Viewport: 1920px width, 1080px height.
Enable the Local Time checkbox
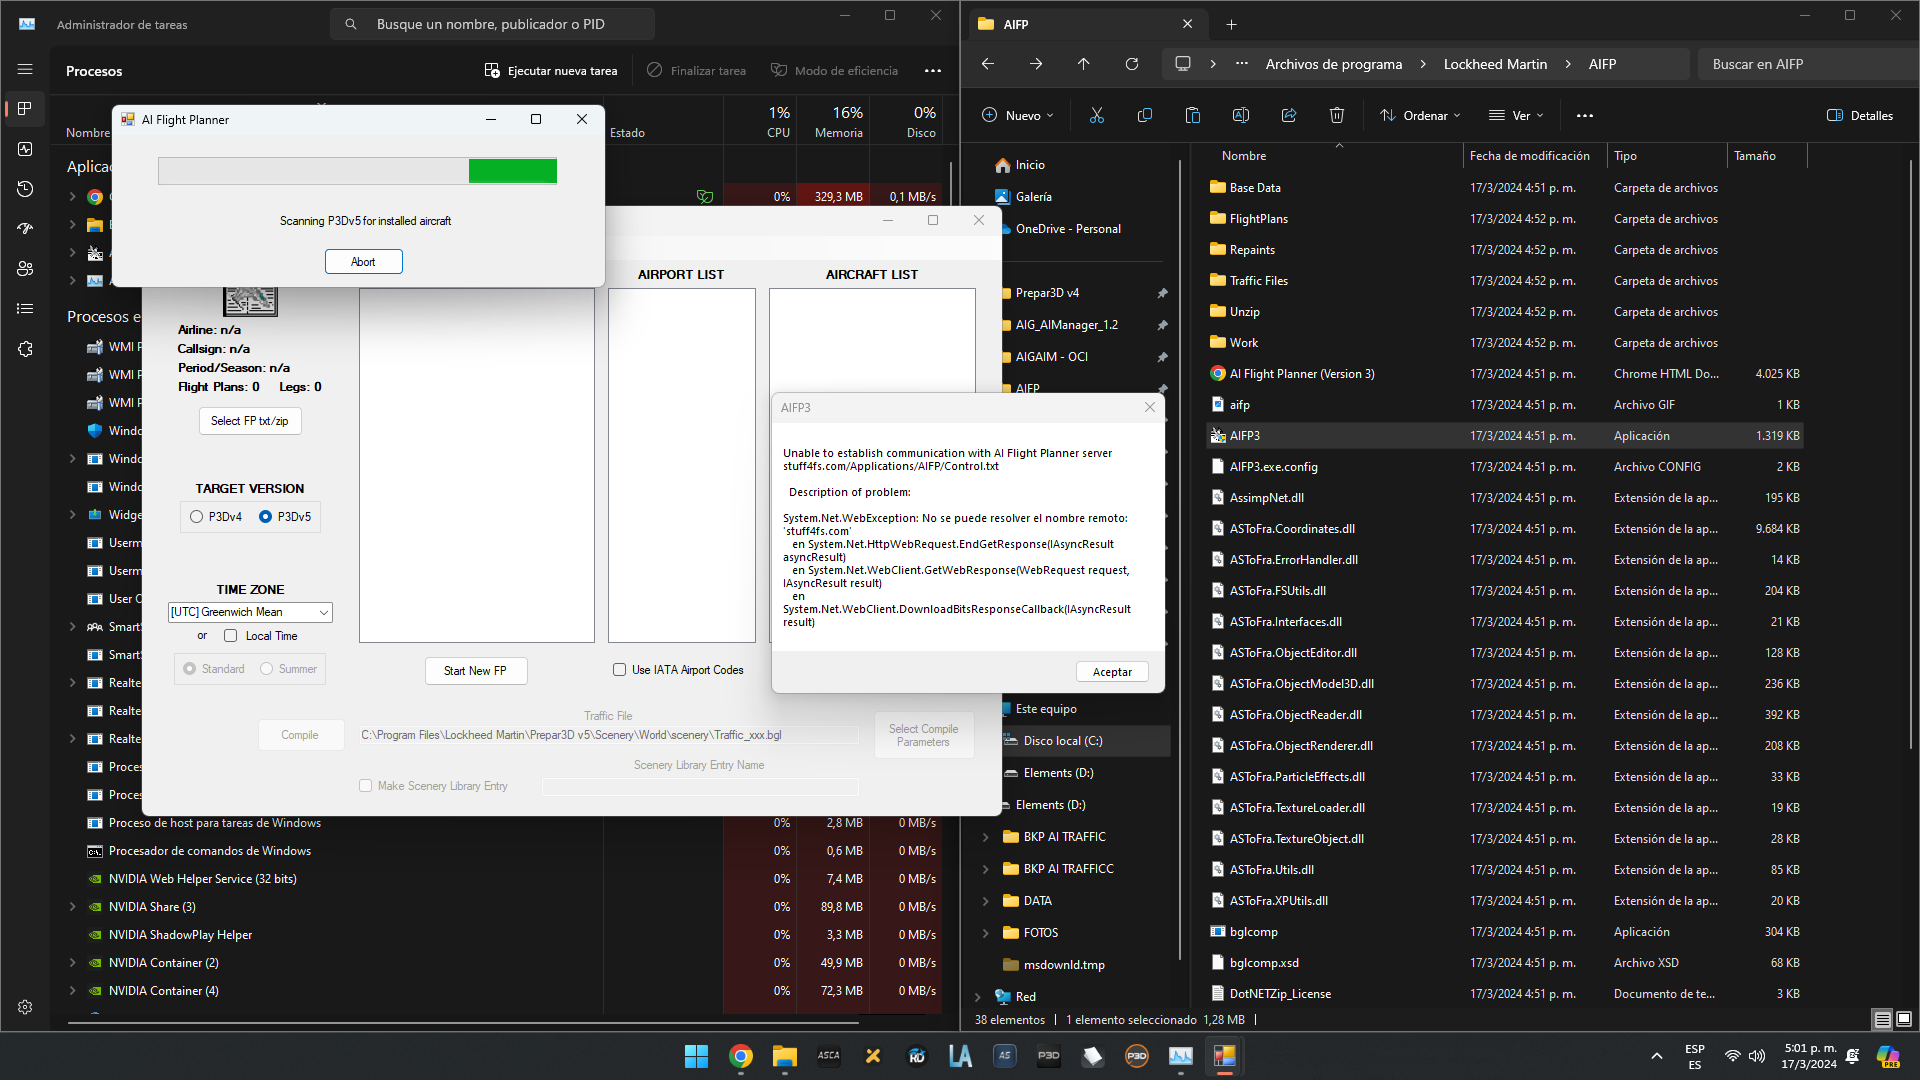(x=231, y=636)
